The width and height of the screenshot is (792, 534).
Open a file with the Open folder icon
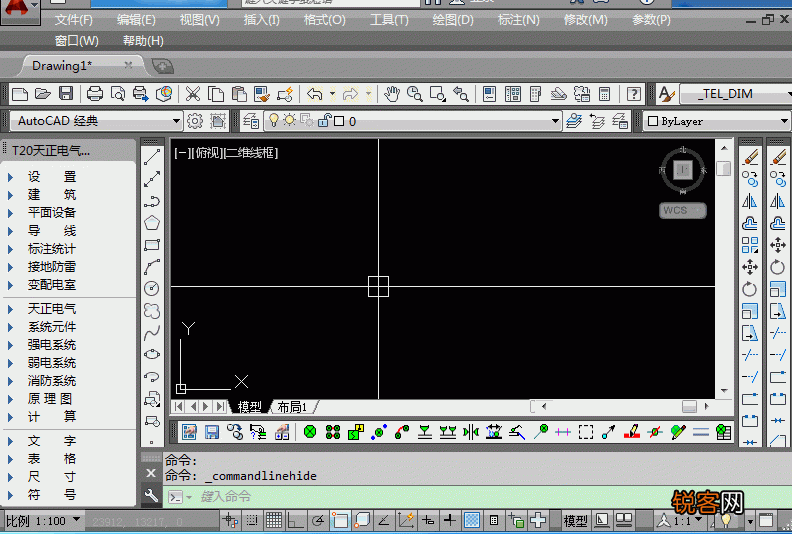(43, 94)
